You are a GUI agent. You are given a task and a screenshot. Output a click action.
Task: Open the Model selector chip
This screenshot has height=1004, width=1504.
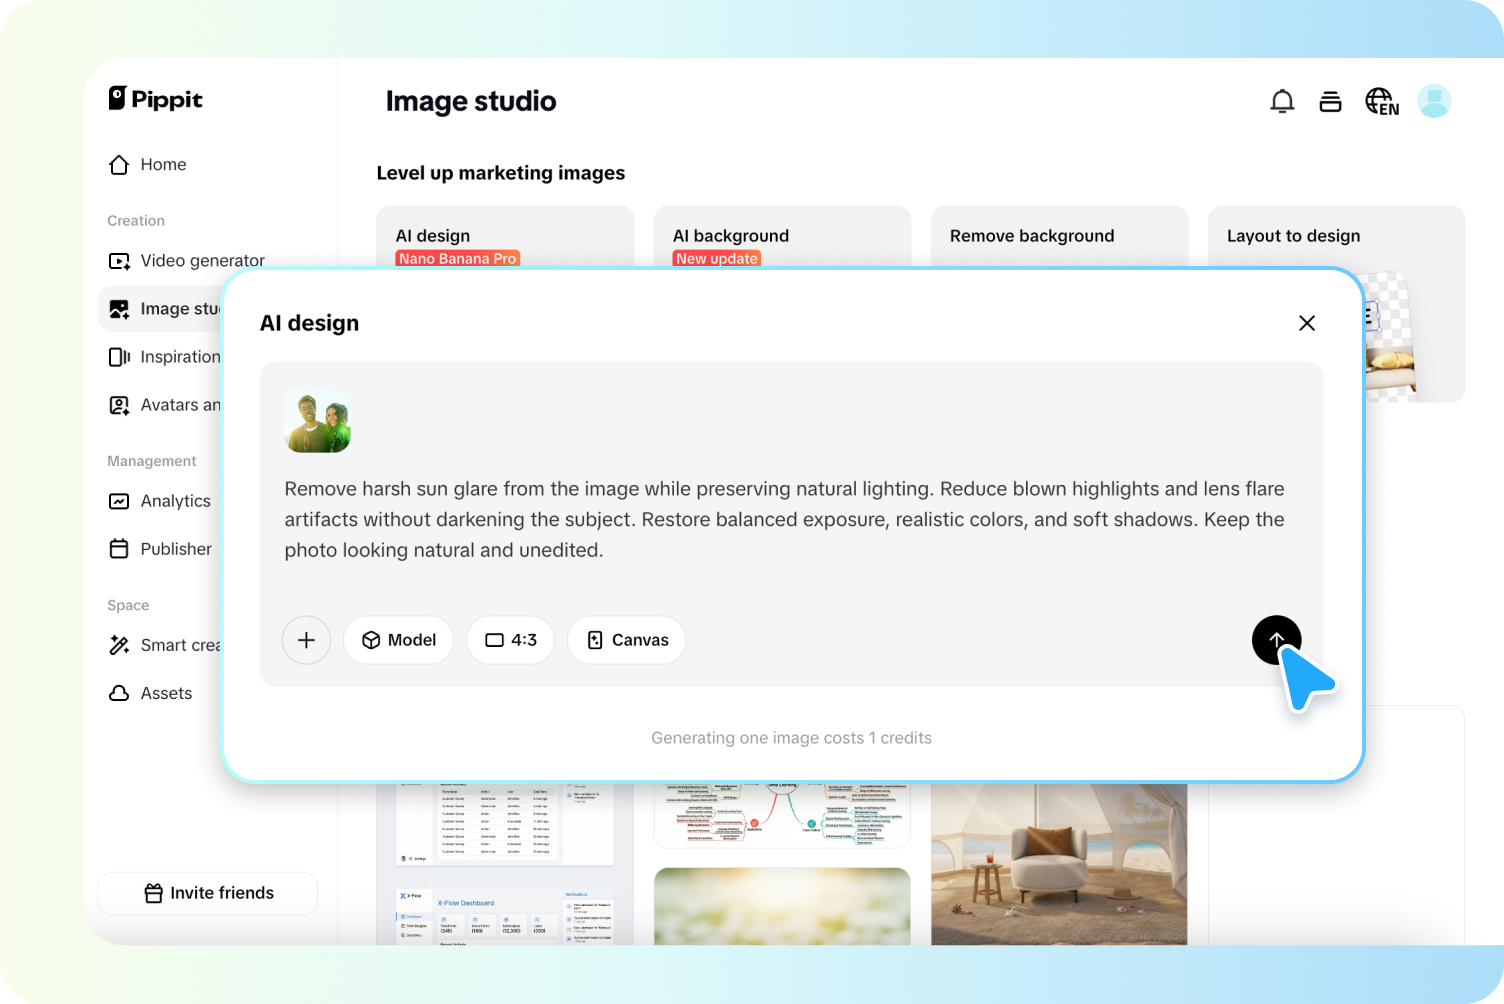point(398,640)
